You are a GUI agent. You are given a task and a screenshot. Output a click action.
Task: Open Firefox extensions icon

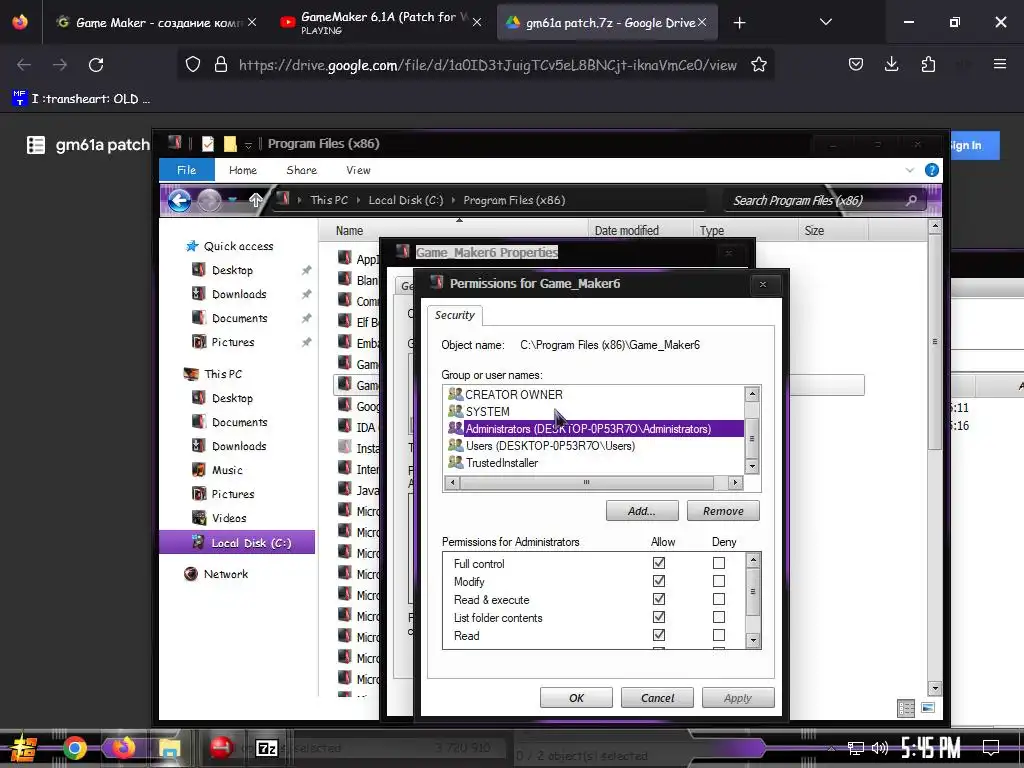point(928,64)
